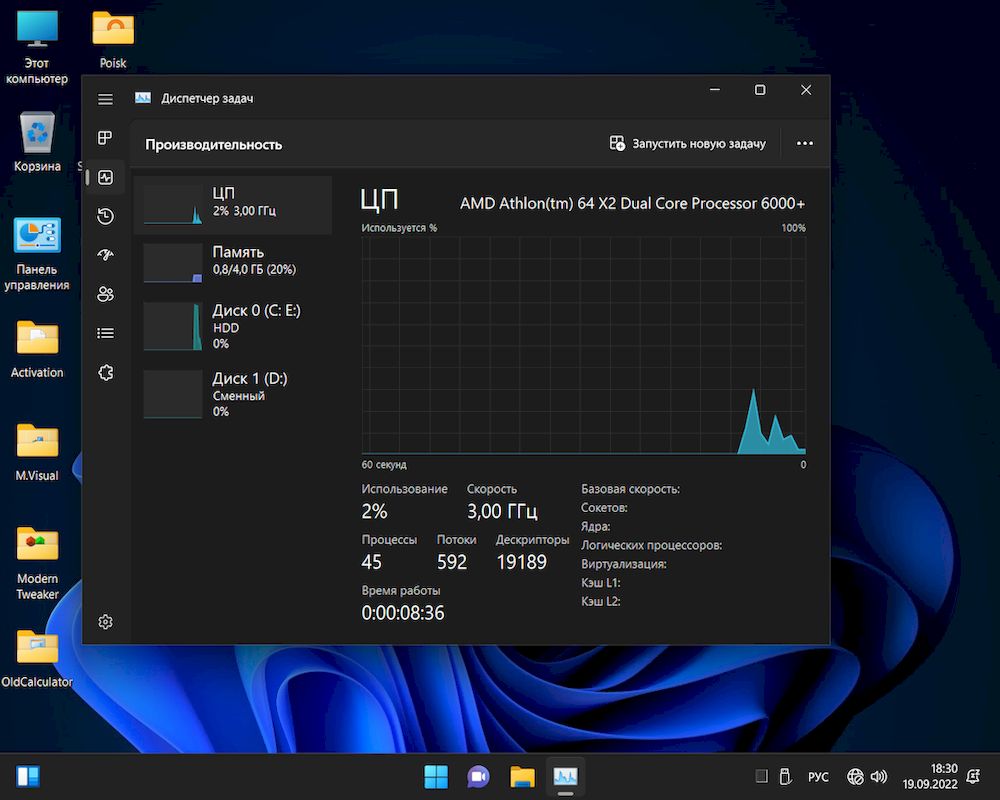The height and width of the screenshot is (800, 1000).
Task: Select the Performance sidebar icon
Action: click(x=105, y=177)
